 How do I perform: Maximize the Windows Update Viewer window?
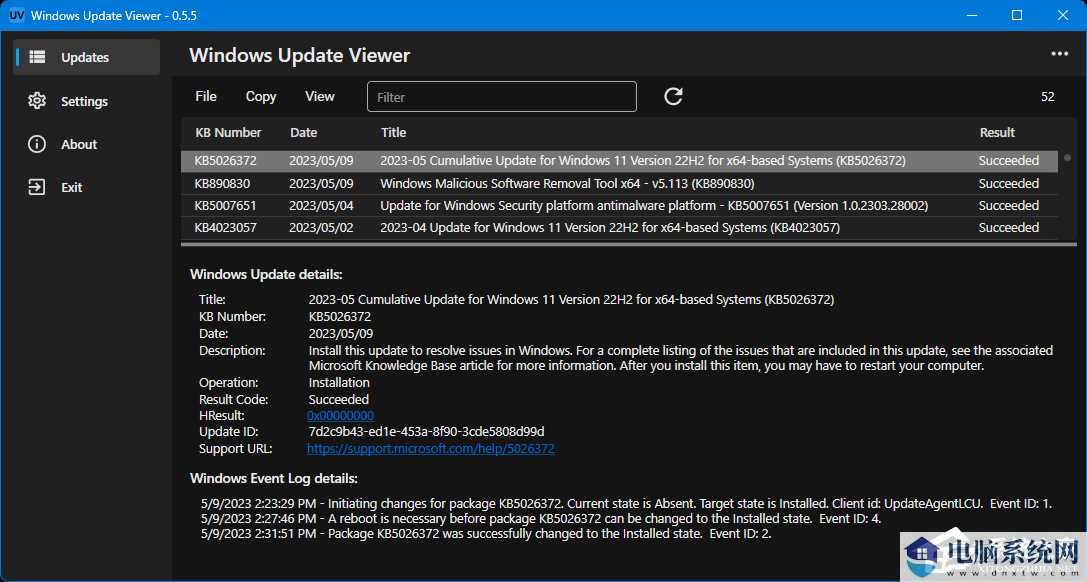click(x=1017, y=15)
